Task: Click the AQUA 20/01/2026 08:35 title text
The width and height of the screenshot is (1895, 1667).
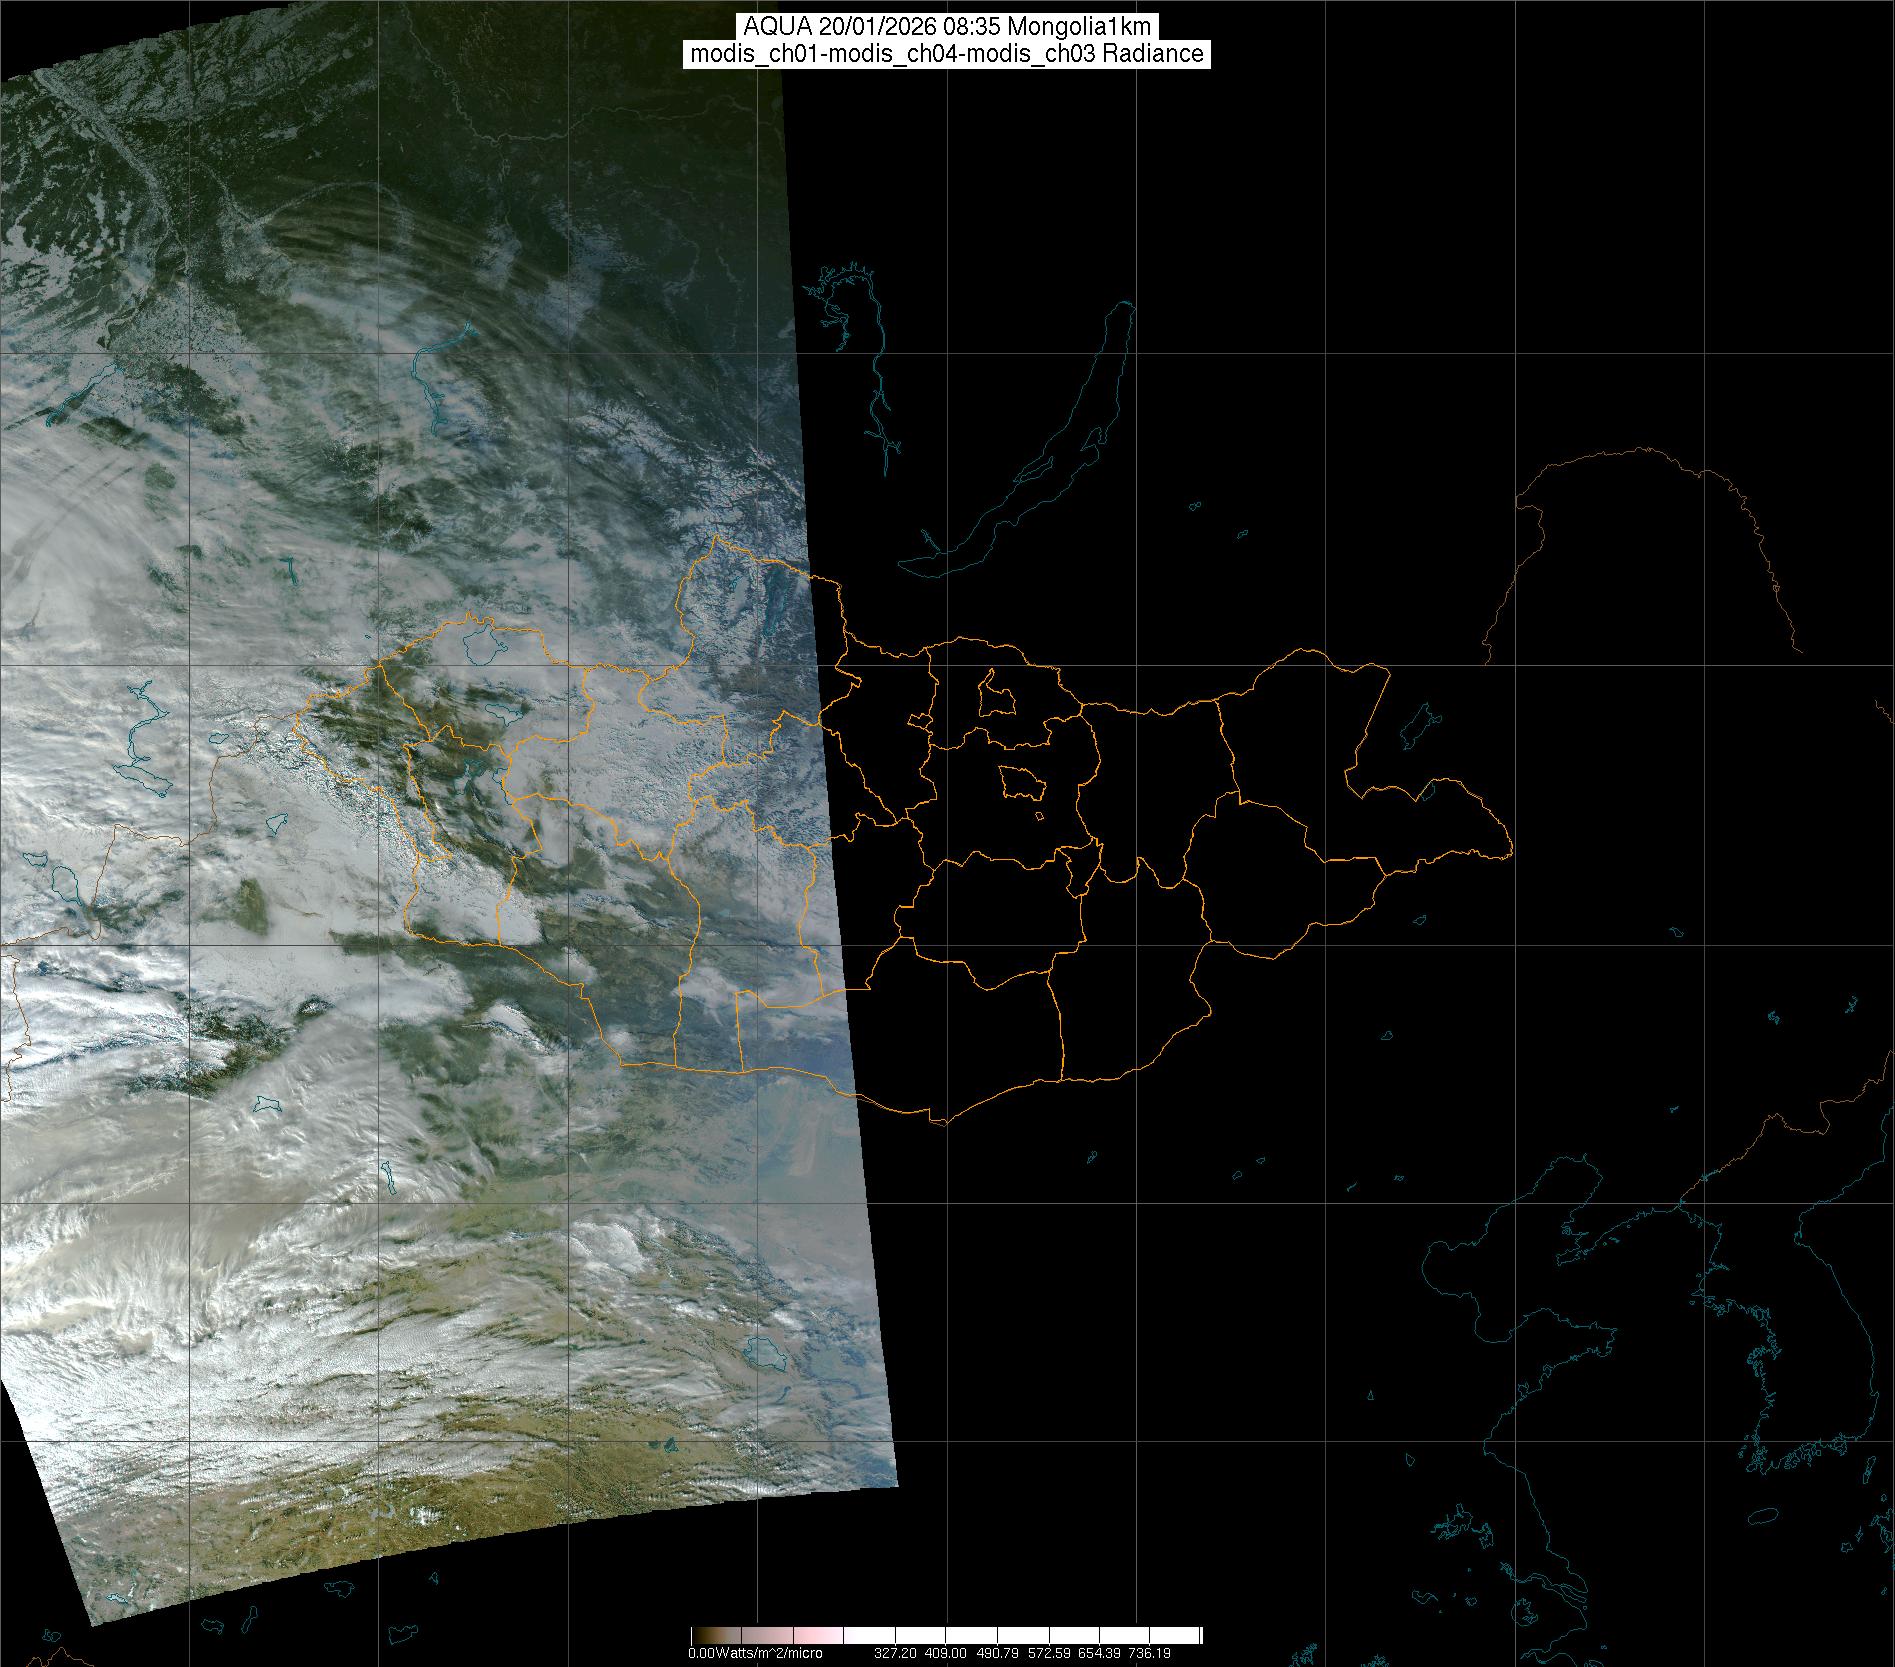Action: (947, 26)
